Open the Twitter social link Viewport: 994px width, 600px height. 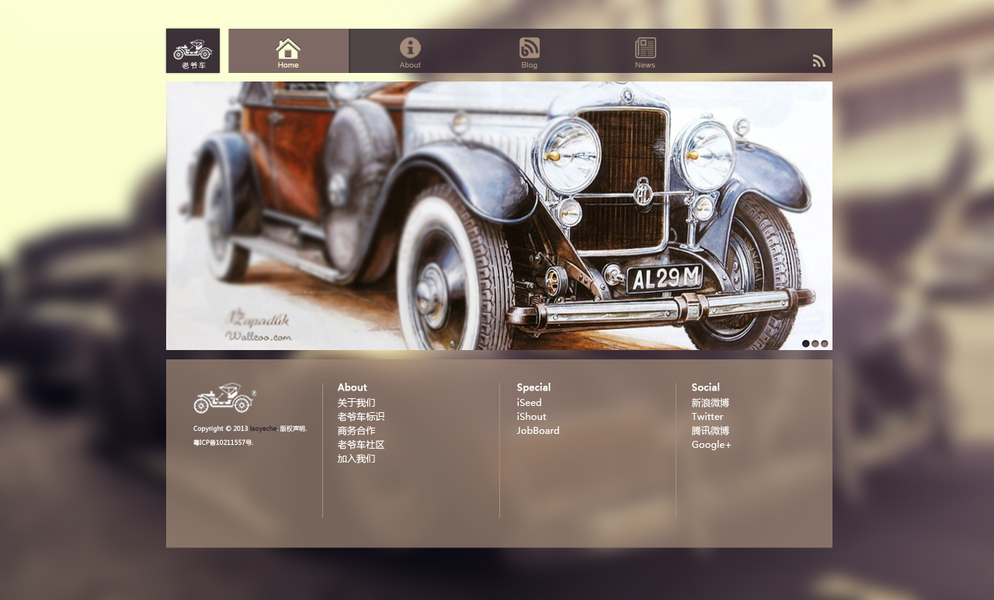click(707, 417)
